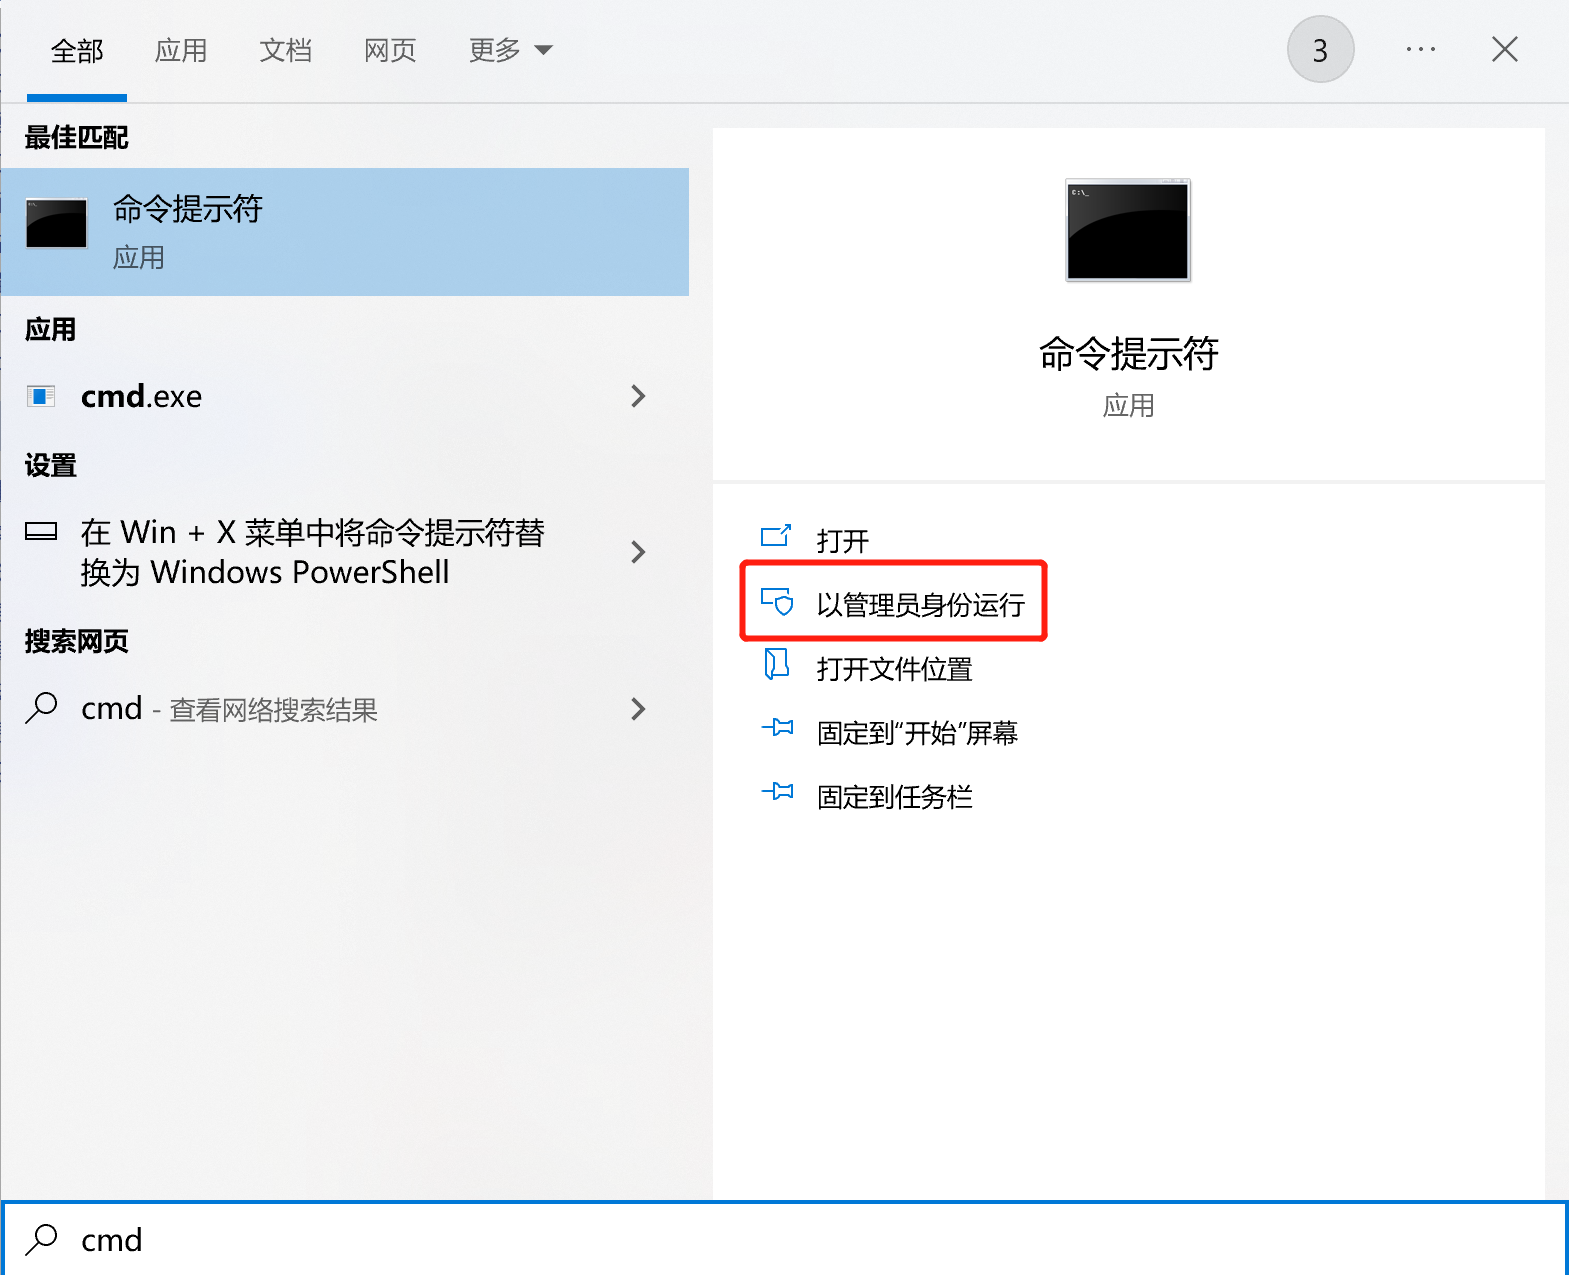
Task: Click the admin shield icon
Action: tap(776, 602)
